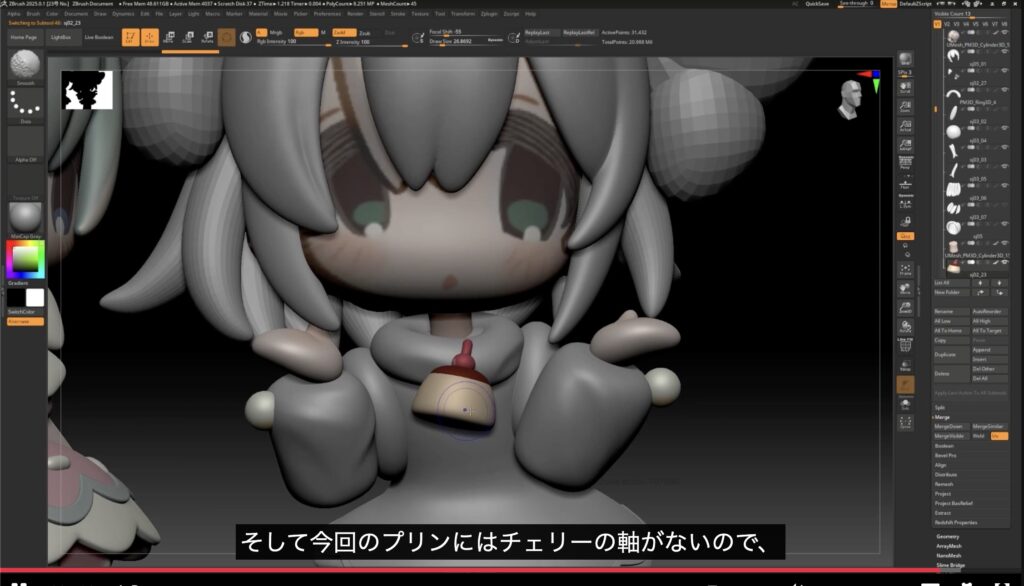
Task: Open the Zplugin menu
Action: click(489, 14)
